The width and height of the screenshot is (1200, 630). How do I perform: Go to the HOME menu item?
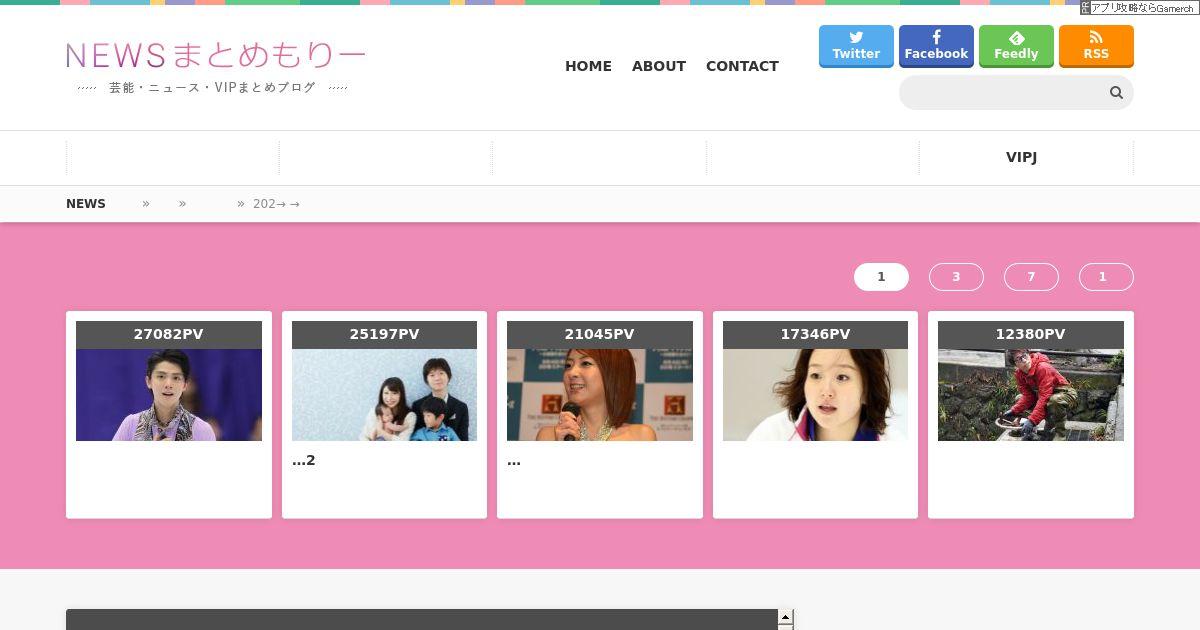point(588,66)
